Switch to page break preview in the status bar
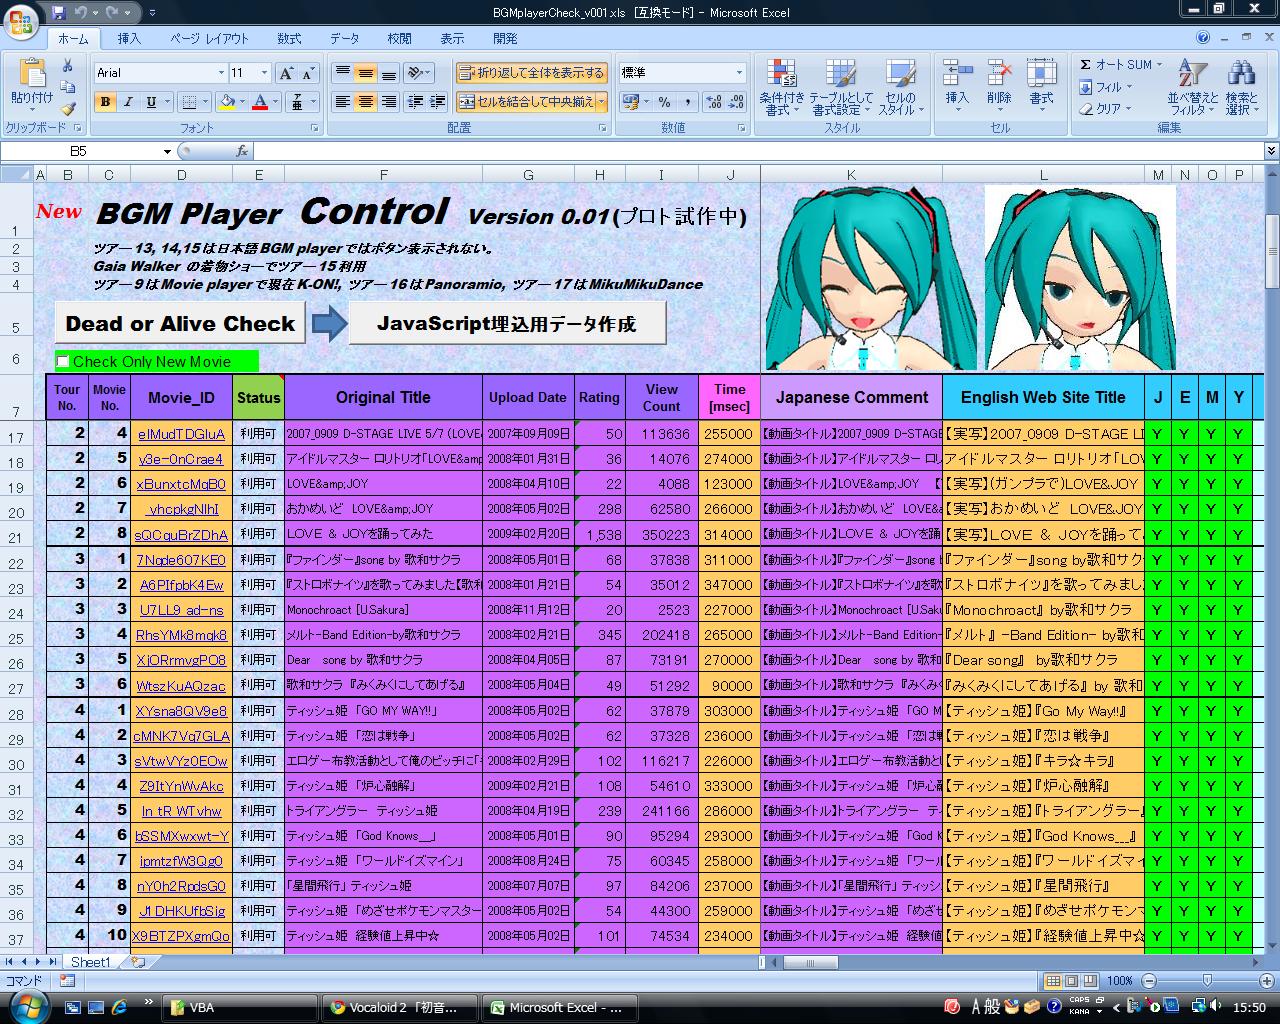This screenshot has width=1280, height=1024. pyautogui.click(x=1090, y=981)
